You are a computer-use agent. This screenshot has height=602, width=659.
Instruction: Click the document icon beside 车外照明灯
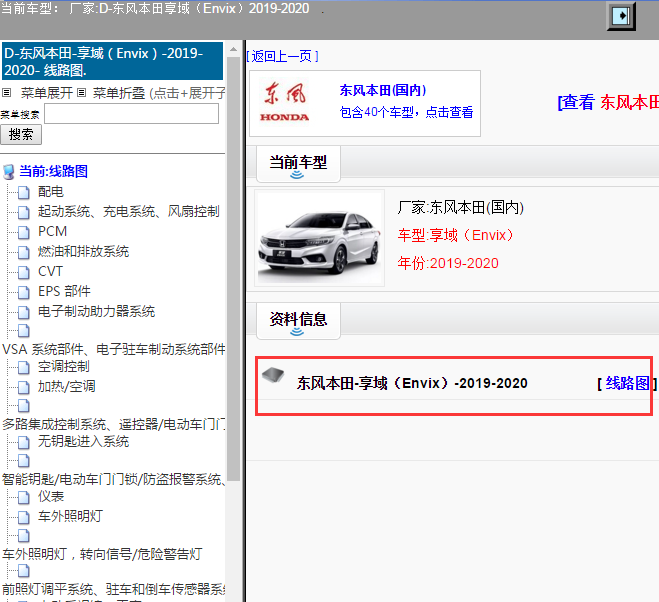(24, 517)
